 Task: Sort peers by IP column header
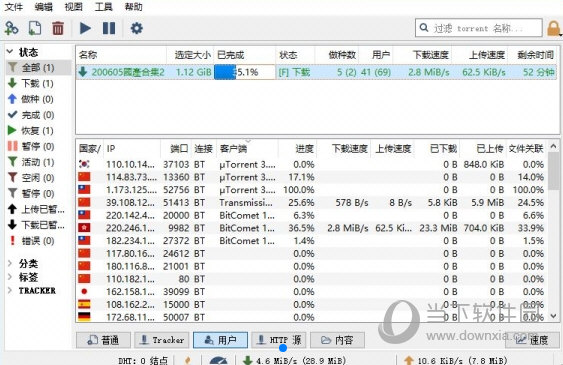click(x=132, y=149)
